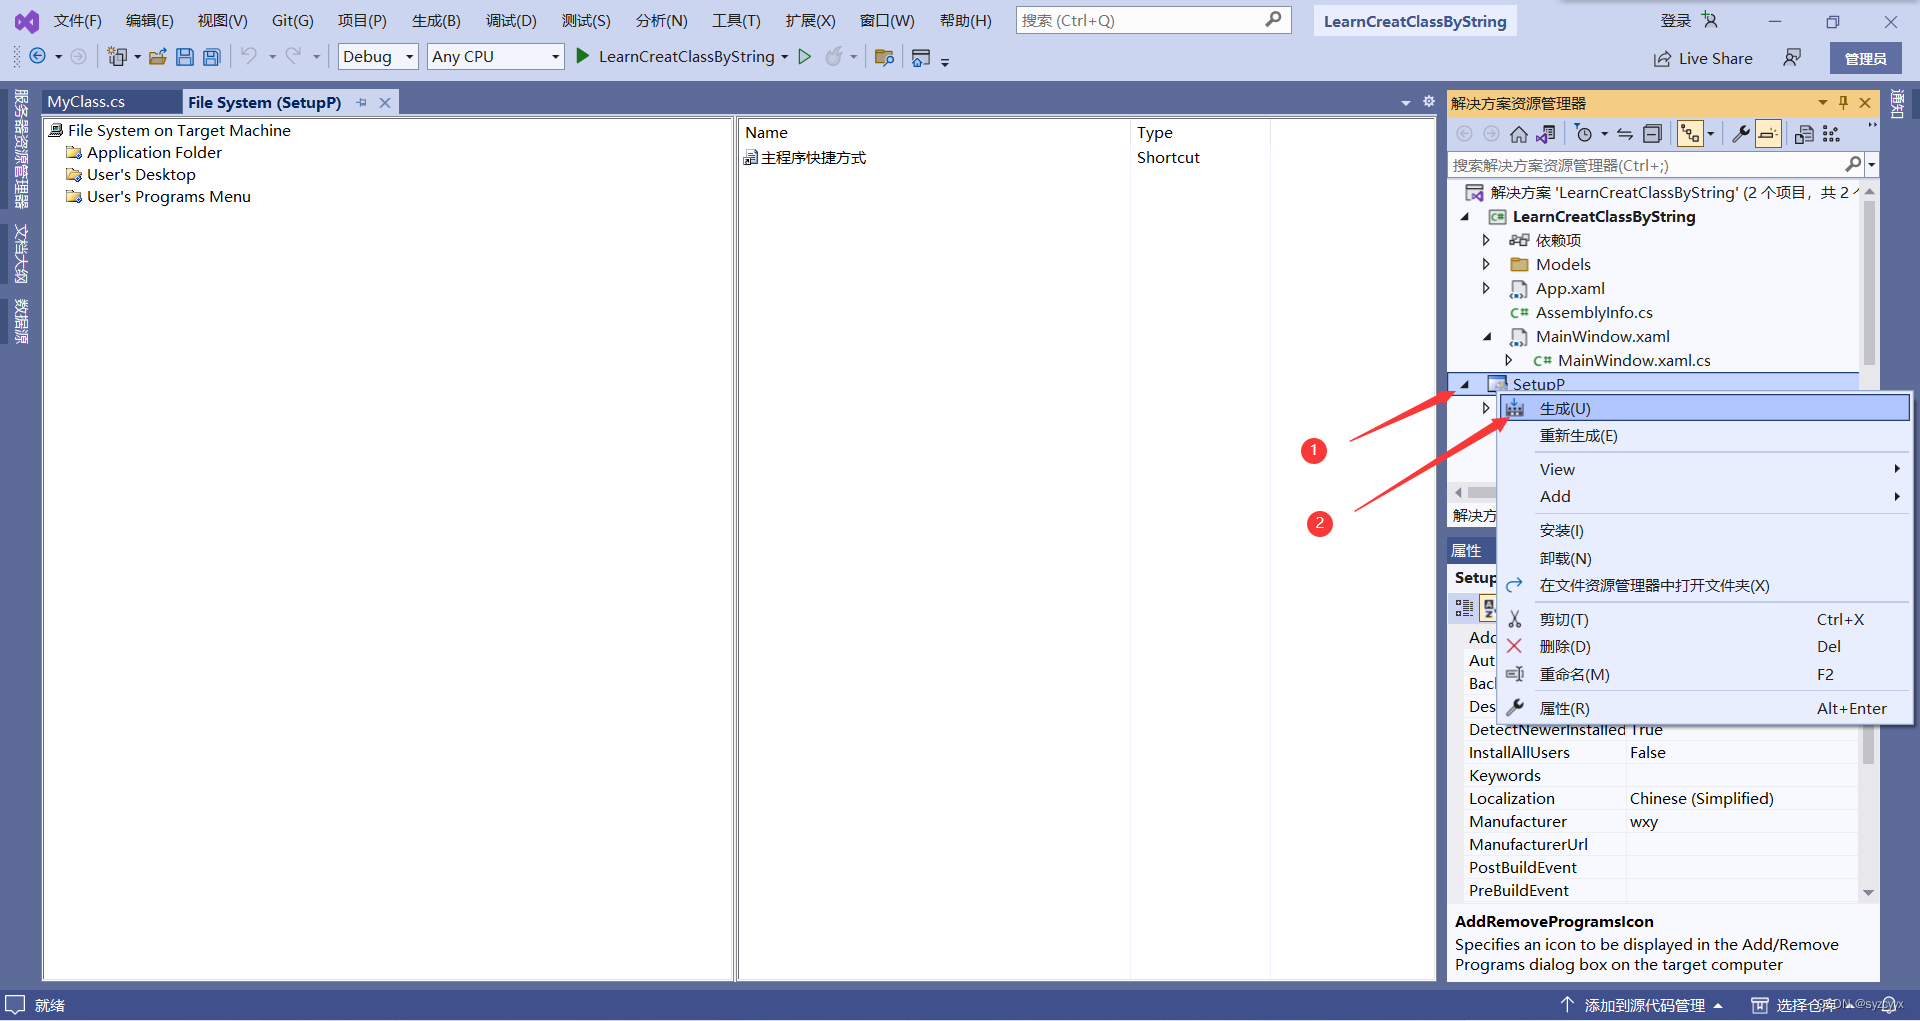1920x1021 pixels.
Task: Click the feedback person icon near Live Share
Action: (x=1792, y=58)
